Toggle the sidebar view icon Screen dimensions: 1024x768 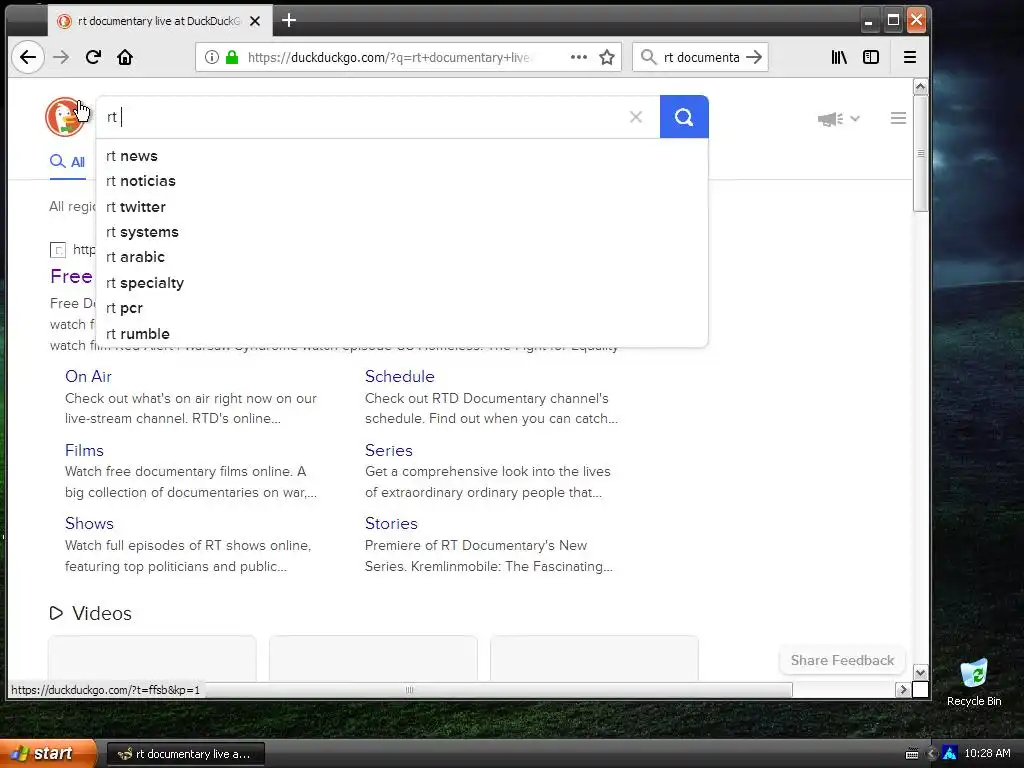pos(871,57)
